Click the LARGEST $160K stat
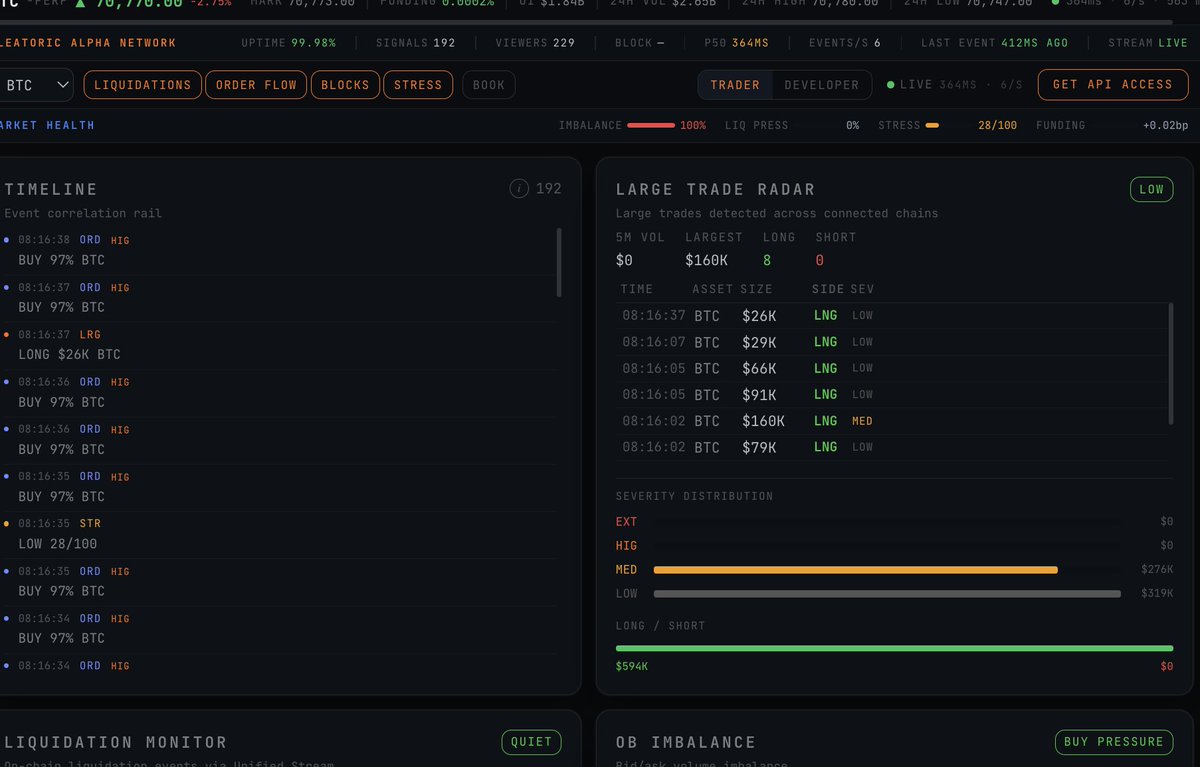This screenshot has height=767, width=1200. [x=714, y=249]
